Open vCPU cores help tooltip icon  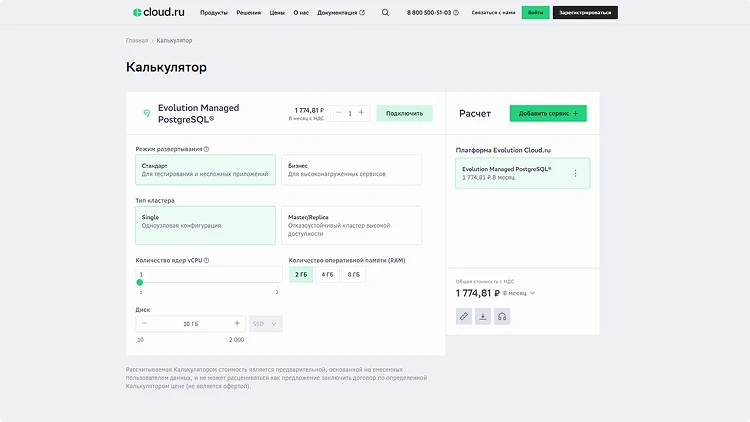point(206,261)
